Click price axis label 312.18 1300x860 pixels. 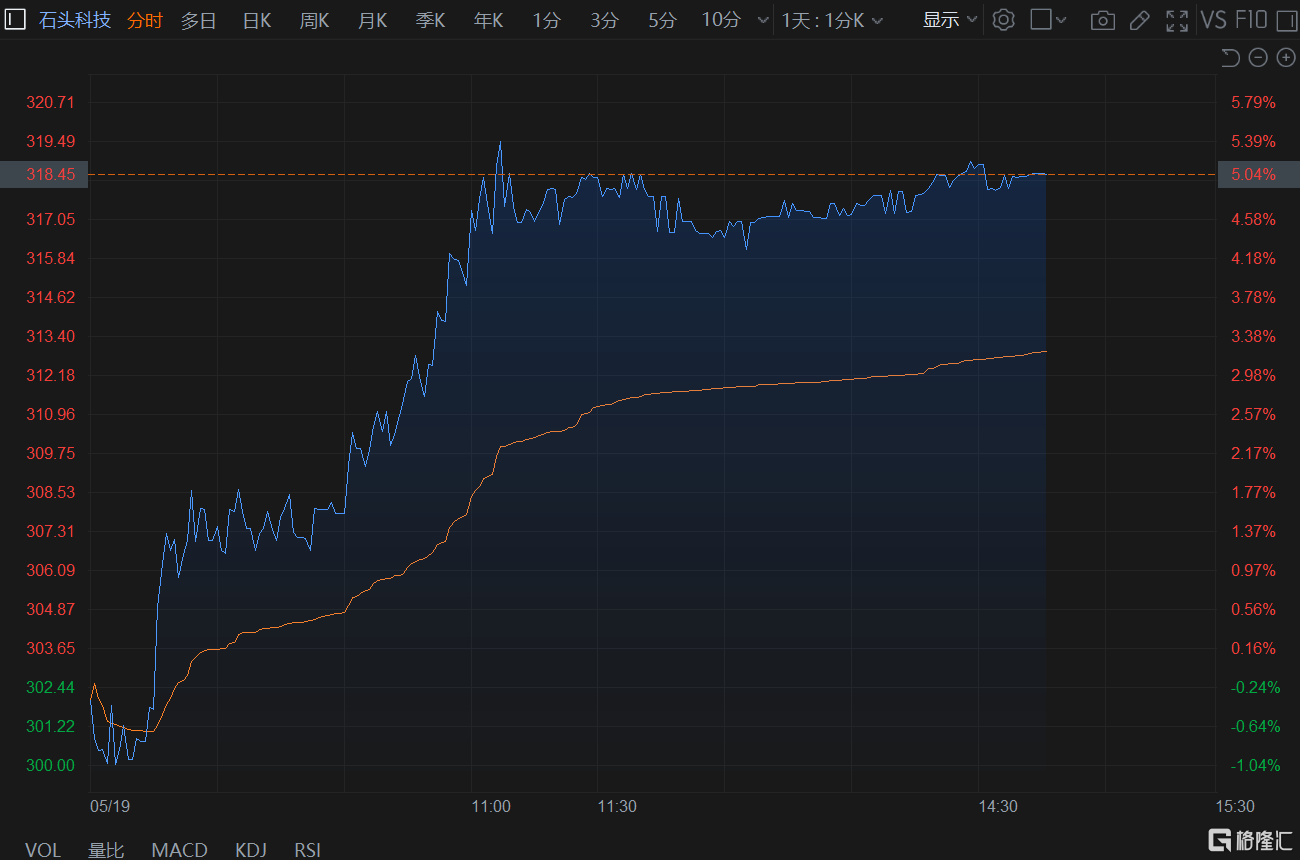pyautogui.click(x=50, y=375)
